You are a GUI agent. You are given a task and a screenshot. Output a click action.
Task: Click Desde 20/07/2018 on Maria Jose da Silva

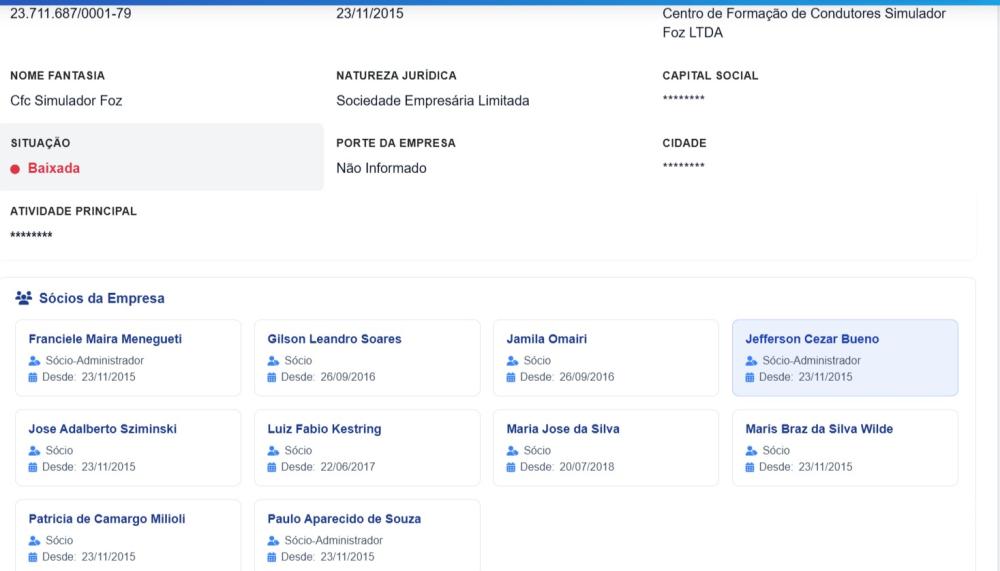tap(567, 467)
